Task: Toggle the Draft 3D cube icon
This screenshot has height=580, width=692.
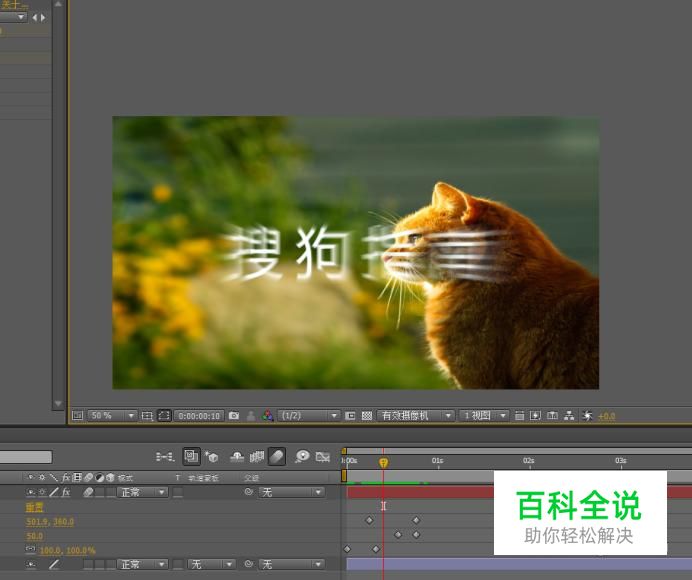Action: click(x=212, y=456)
